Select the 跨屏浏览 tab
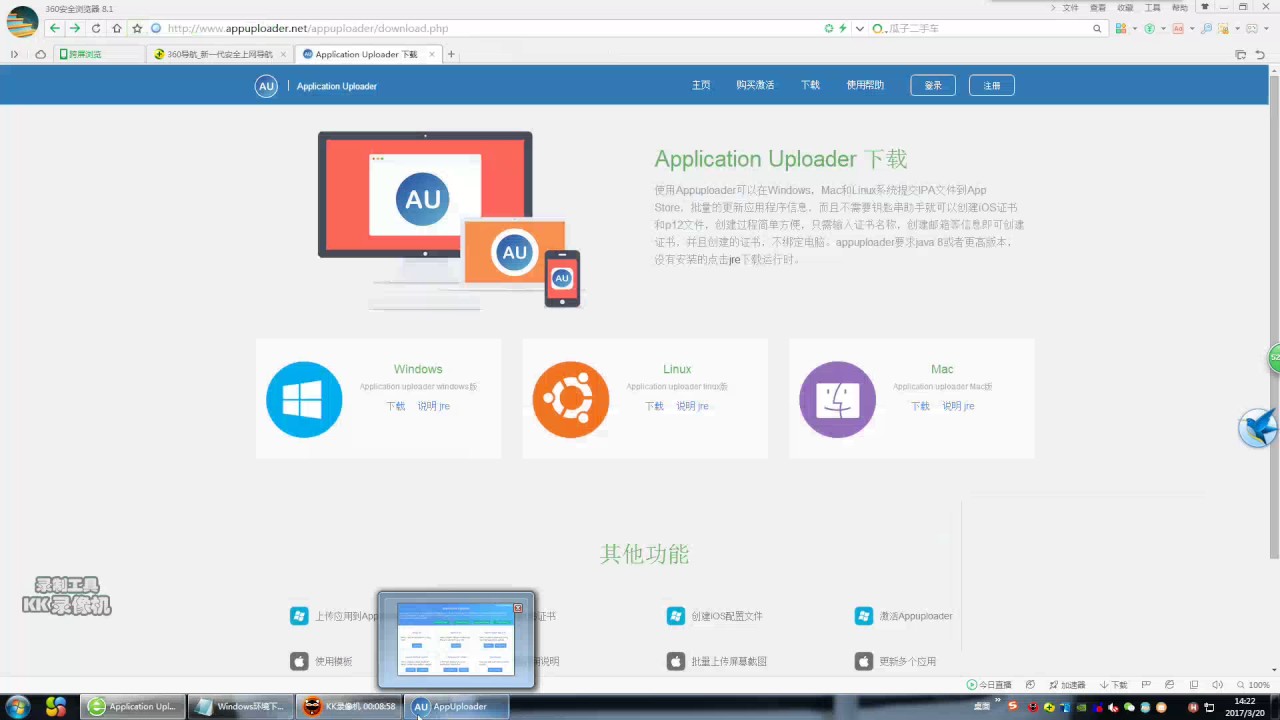 click(x=98, y=54)
